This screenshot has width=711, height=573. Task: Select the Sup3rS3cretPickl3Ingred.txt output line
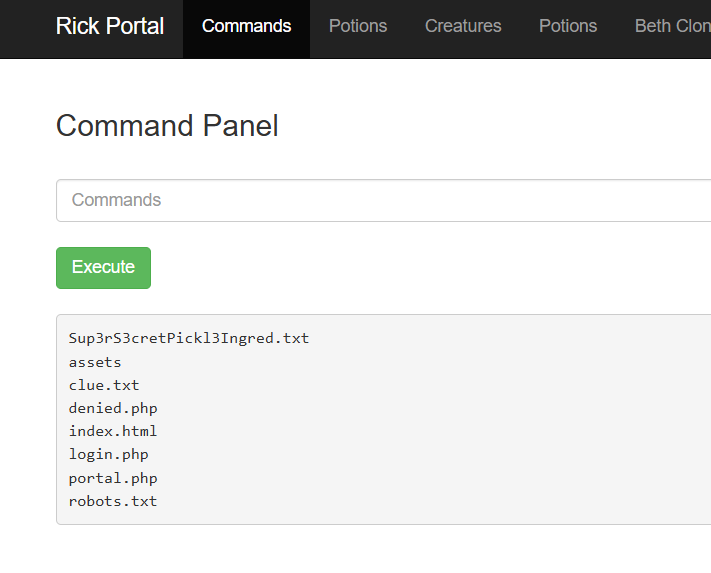(x=189, y=338)
